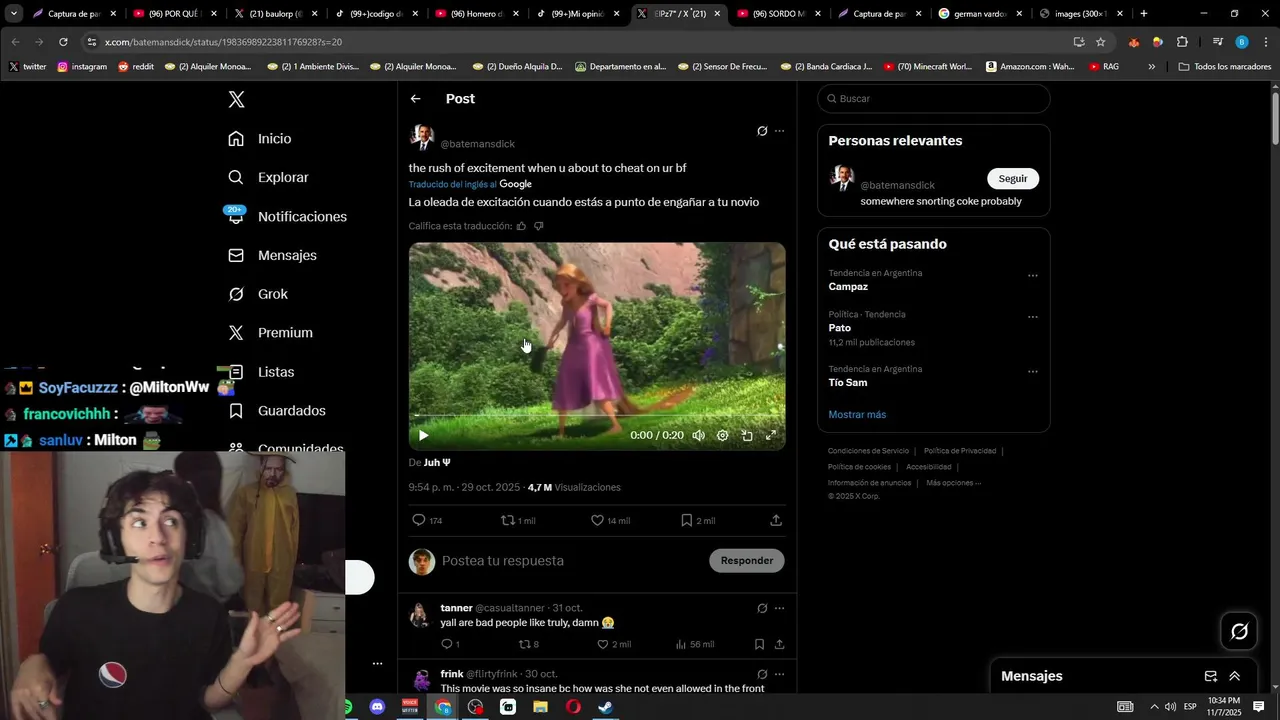Open frink's reply three-dot menu
This screenshot has height=720, width=1280.
coord(780,674)
